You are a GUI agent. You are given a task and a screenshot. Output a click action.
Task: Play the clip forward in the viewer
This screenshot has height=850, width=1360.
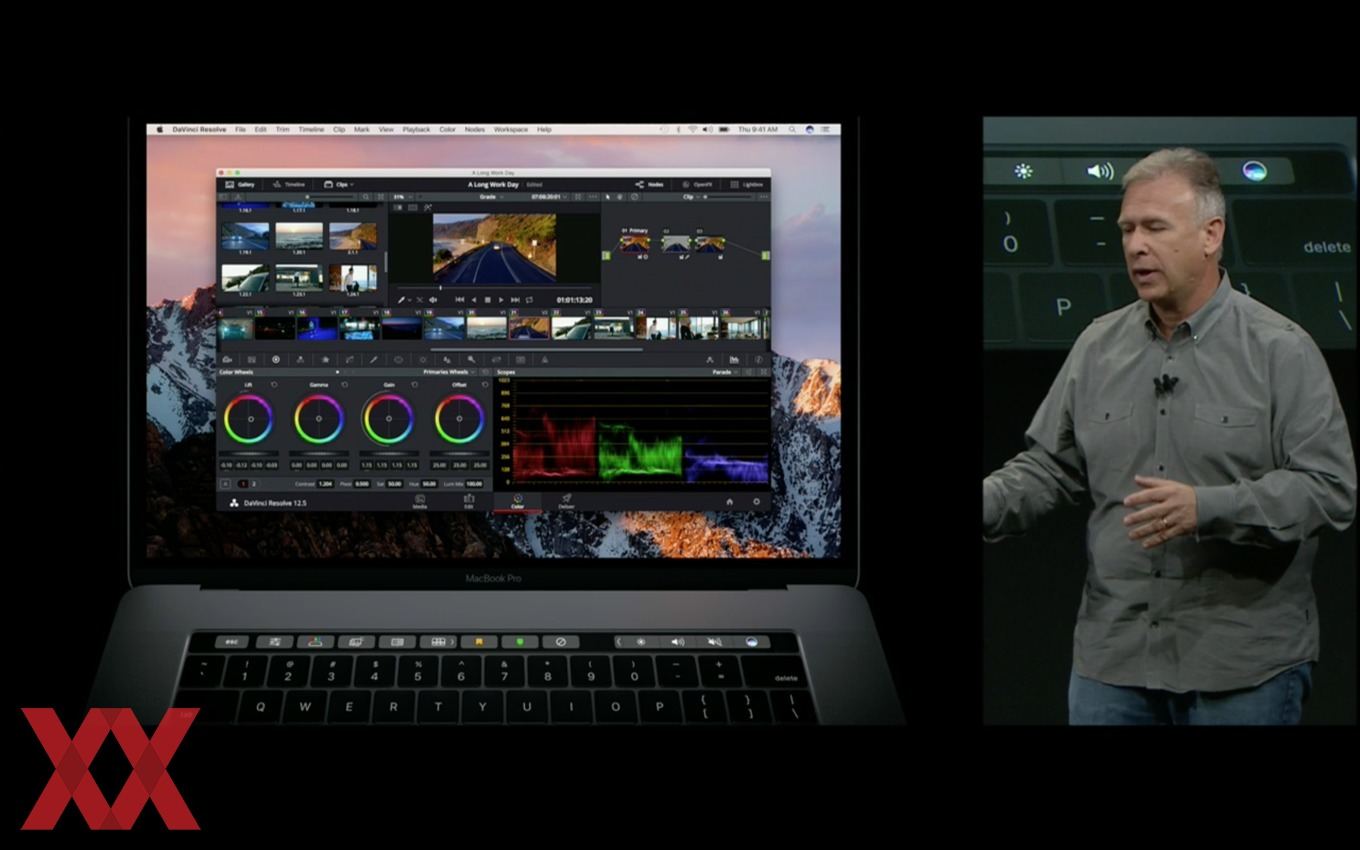pyautogui.click(x=501, y=300)
